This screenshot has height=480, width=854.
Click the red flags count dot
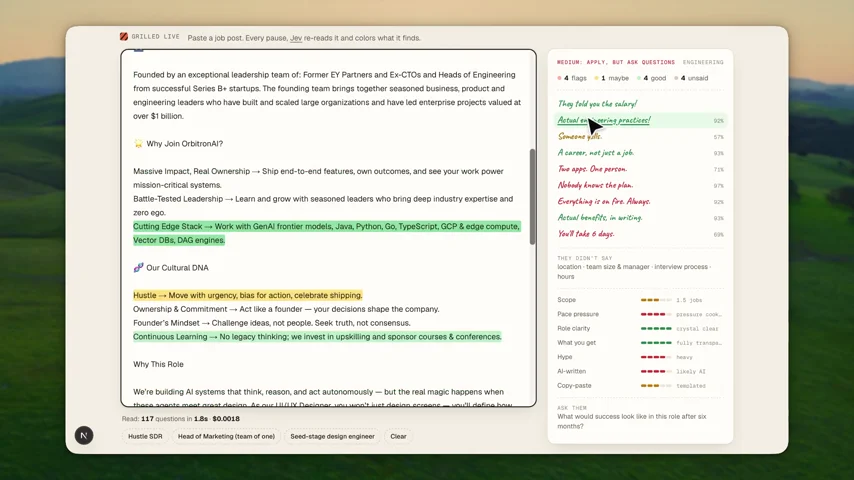pyautogui.click(x=559, y=78)
